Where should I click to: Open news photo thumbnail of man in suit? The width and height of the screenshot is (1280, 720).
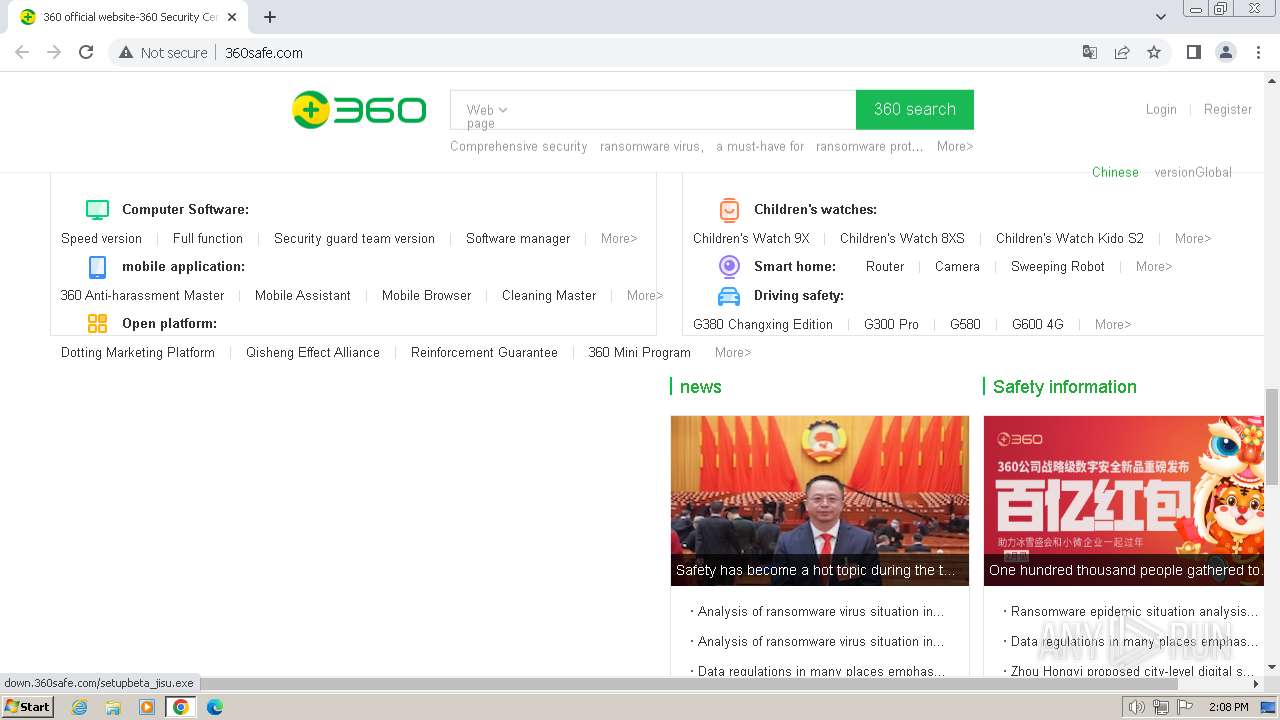click(820, 500)
